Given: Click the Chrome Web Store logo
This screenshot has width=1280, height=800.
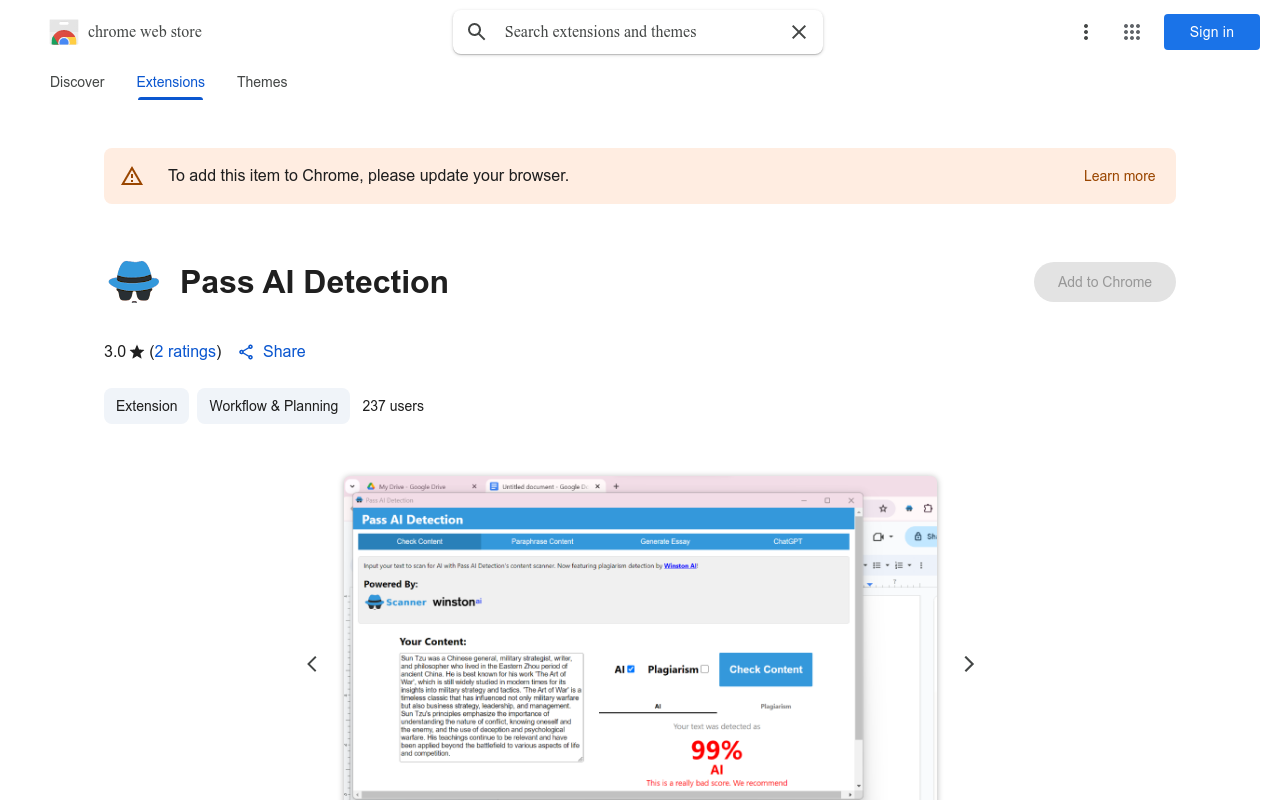Looking at the screenshot, I should click(64, 32).
